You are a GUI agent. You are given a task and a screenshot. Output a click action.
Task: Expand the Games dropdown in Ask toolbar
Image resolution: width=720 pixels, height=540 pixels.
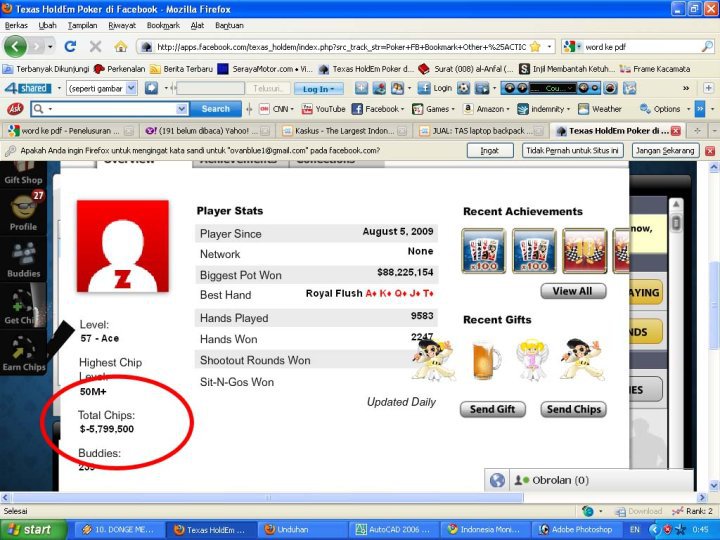tap(452, 109)
